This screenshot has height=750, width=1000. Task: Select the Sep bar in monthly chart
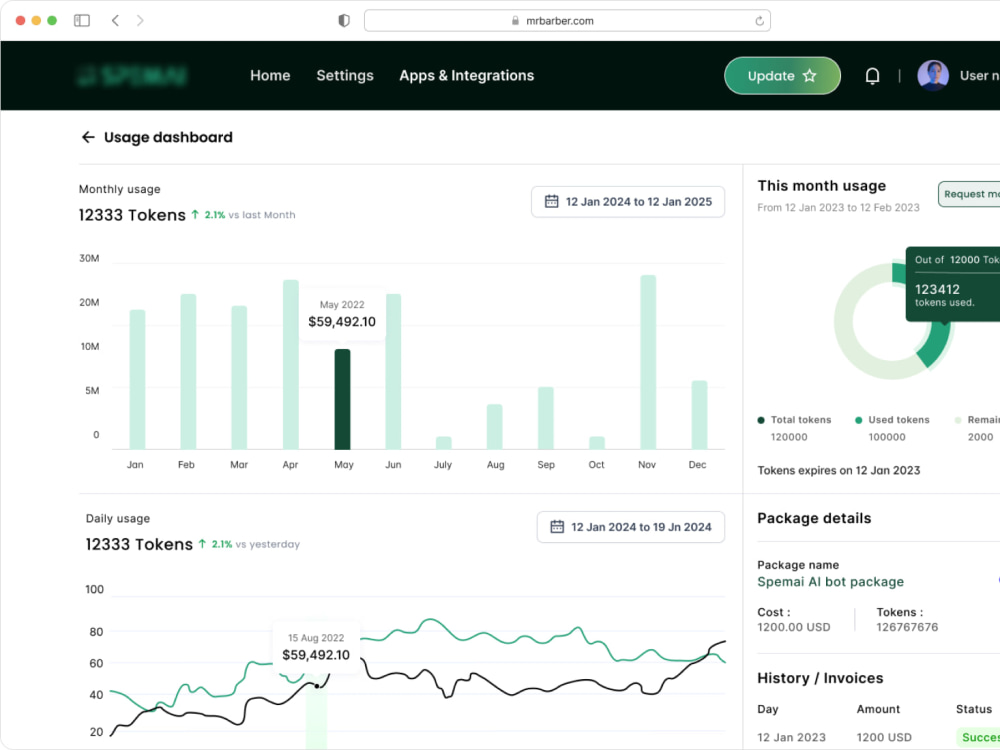pyautogui.click(x=546, y=418)
